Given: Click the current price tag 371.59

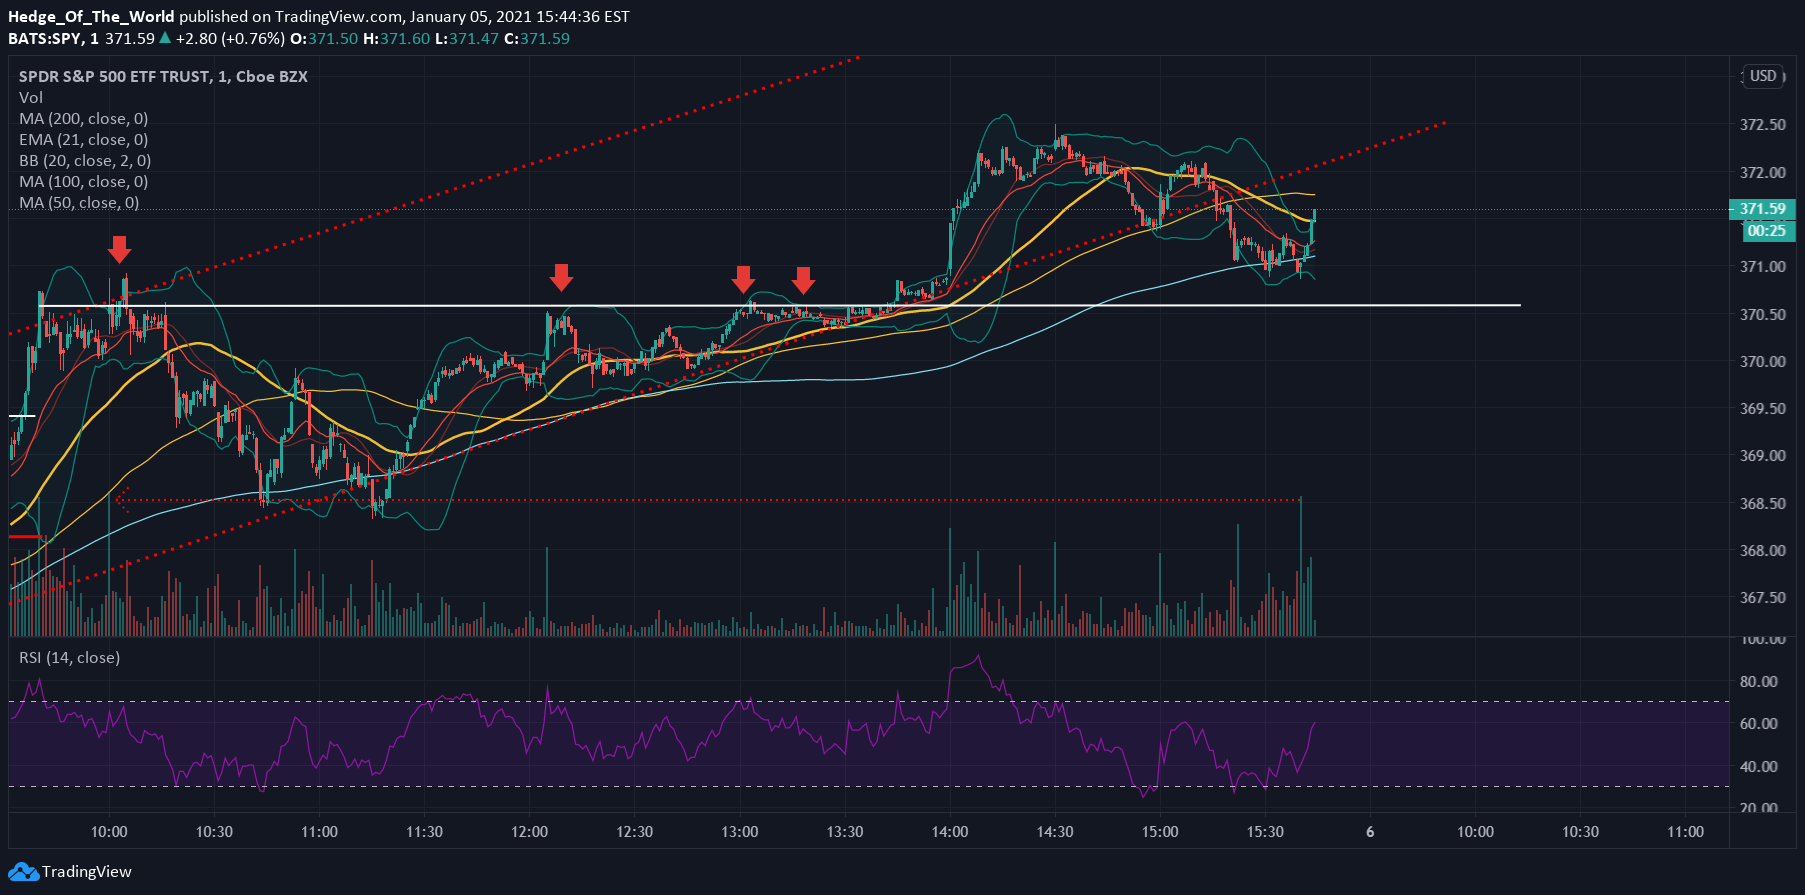Looking at the screenshot, I should click(x=1762, y=209).
